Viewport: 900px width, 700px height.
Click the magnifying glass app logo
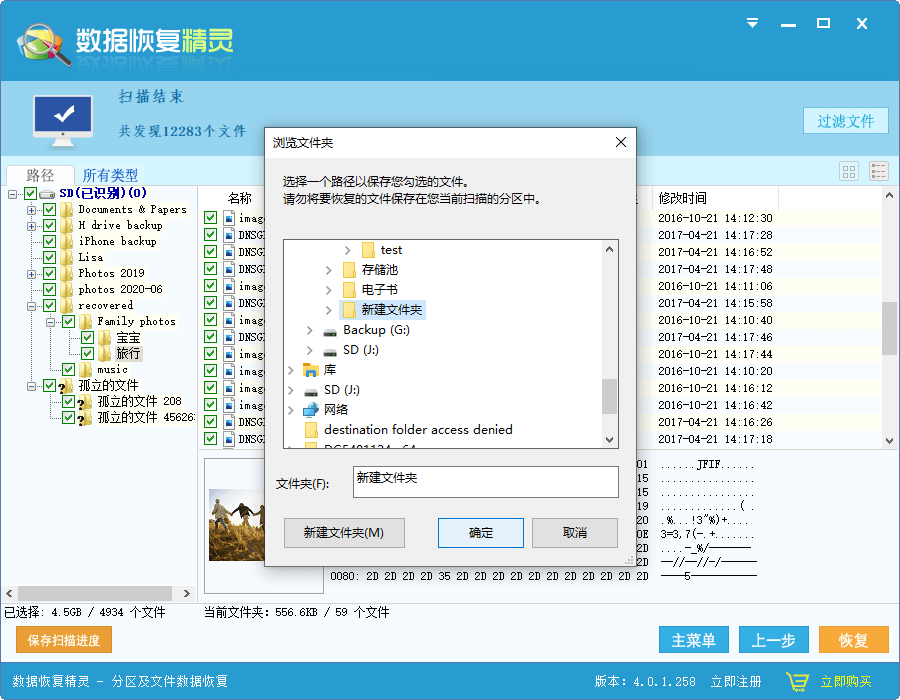pos(38,44)
